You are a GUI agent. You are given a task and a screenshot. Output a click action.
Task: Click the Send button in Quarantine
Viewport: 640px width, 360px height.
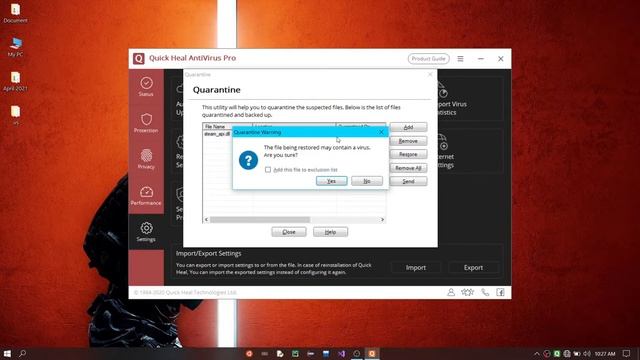[408, 181]
